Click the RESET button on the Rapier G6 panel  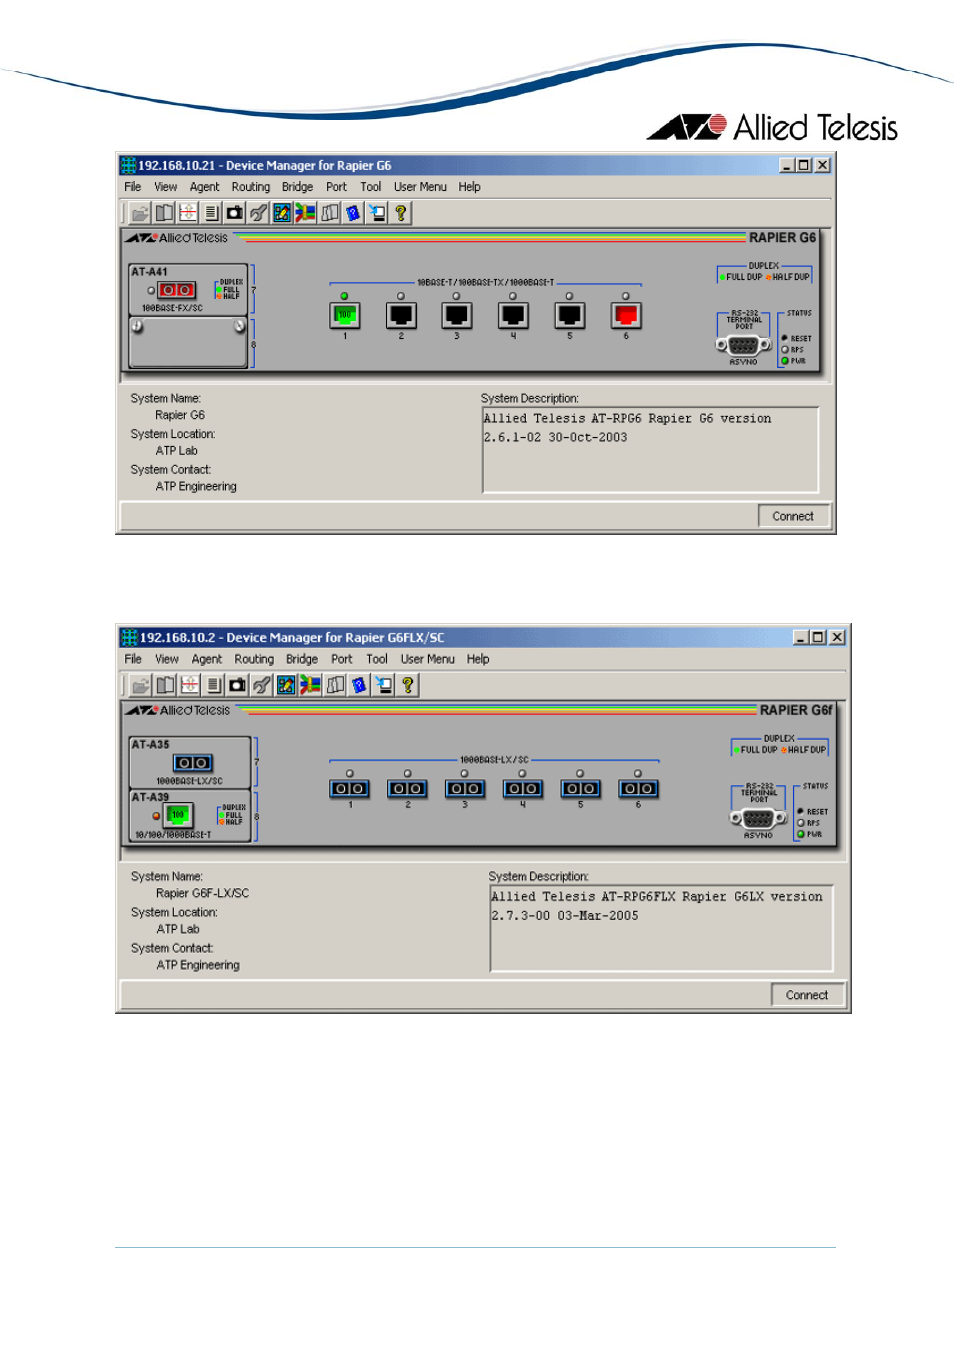(785, 338)
